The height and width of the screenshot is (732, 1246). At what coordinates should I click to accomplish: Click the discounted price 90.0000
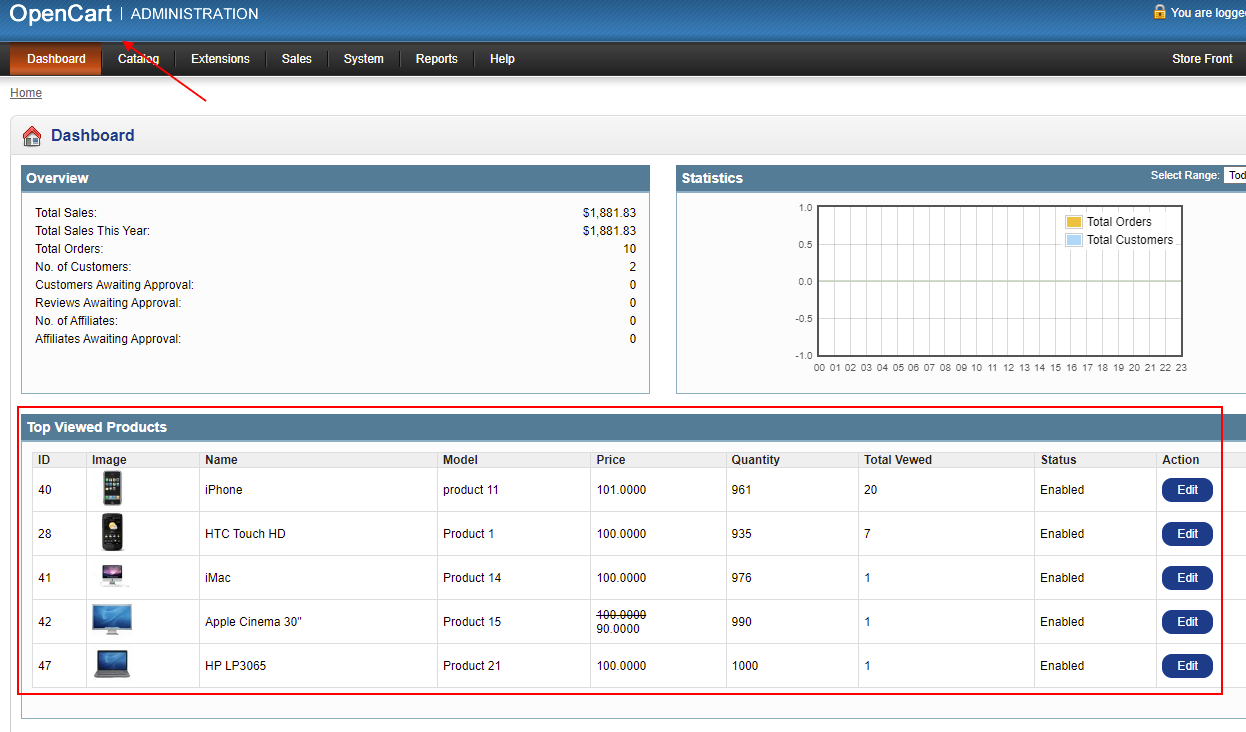point(618,629)
